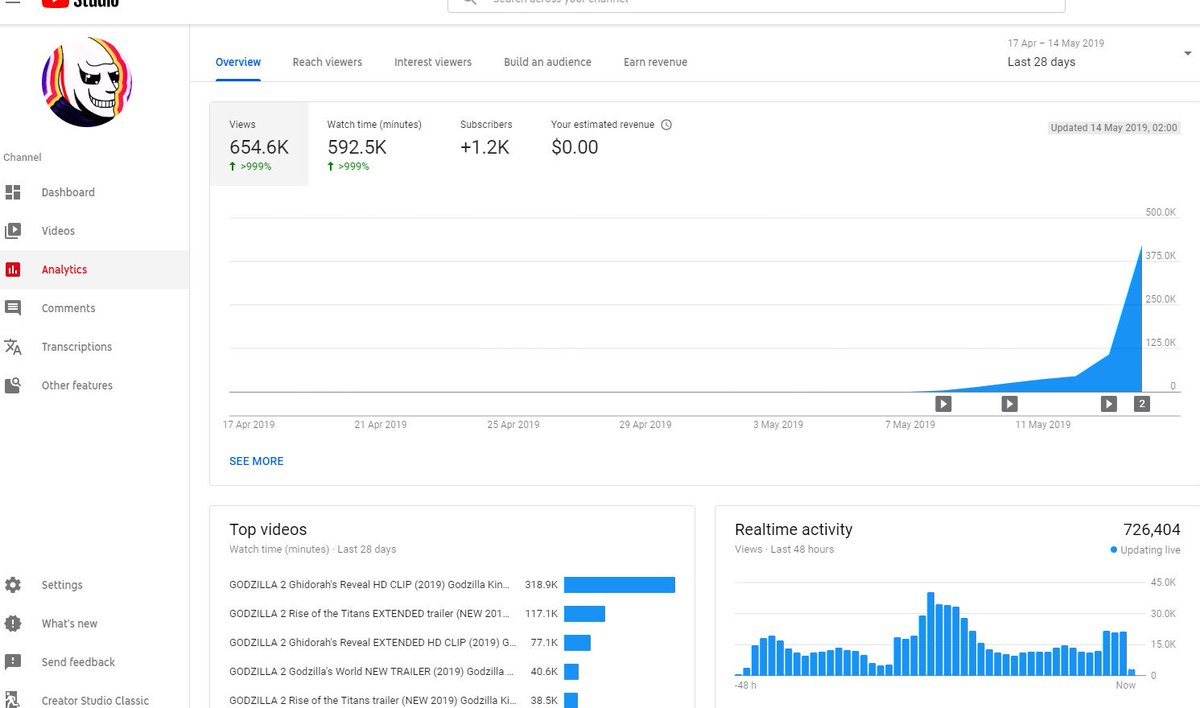The height and width of the screenshot is (708, 1200).
Task: Click the 117.1K watch time bar
Action: 584,614
